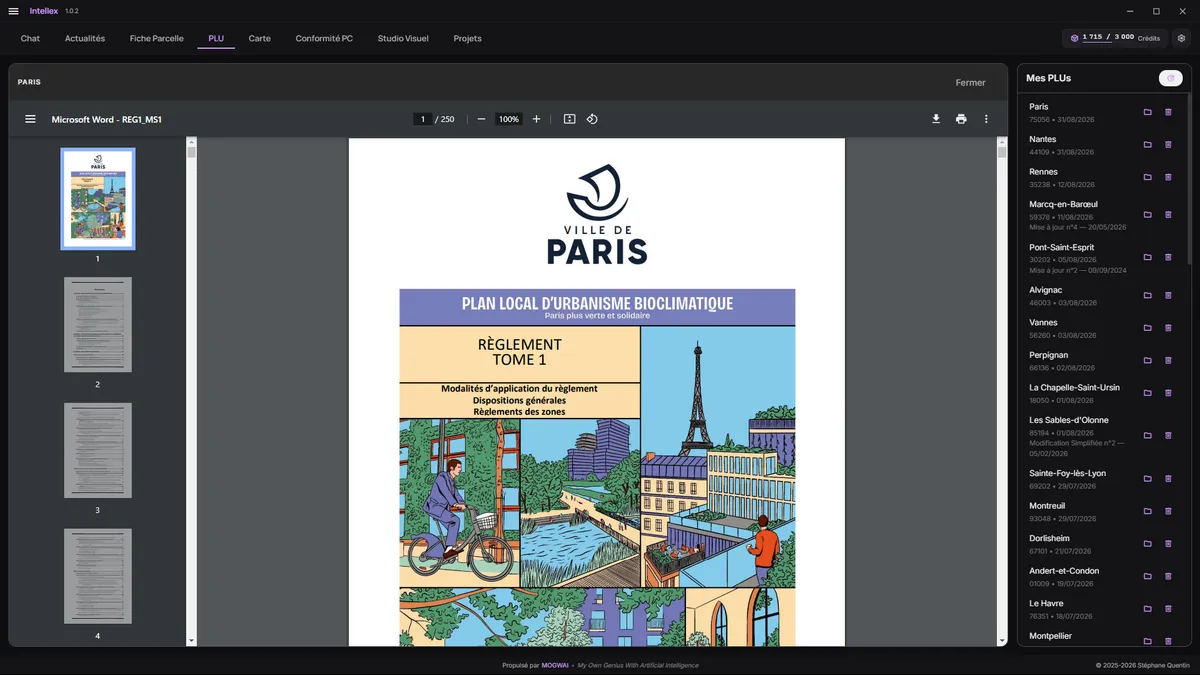This screenshot has width=1200, height=675.
Task: Refresh the Mes PLUs list
Action: [x=1170, y=78]
